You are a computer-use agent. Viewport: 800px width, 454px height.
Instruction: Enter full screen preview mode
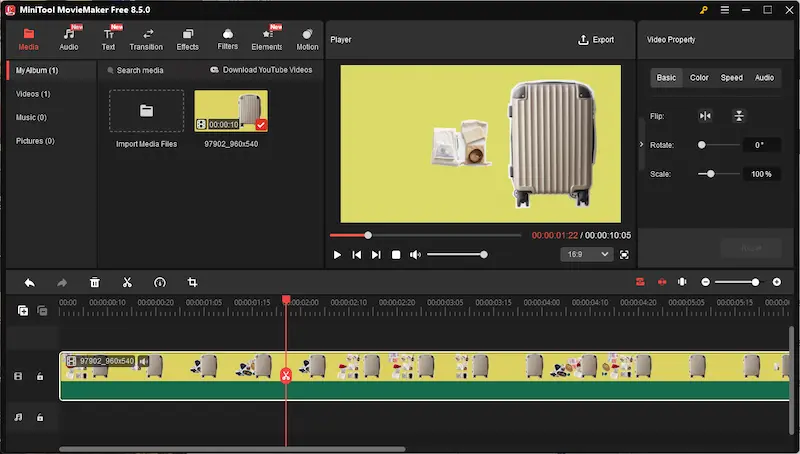point(624,255)
